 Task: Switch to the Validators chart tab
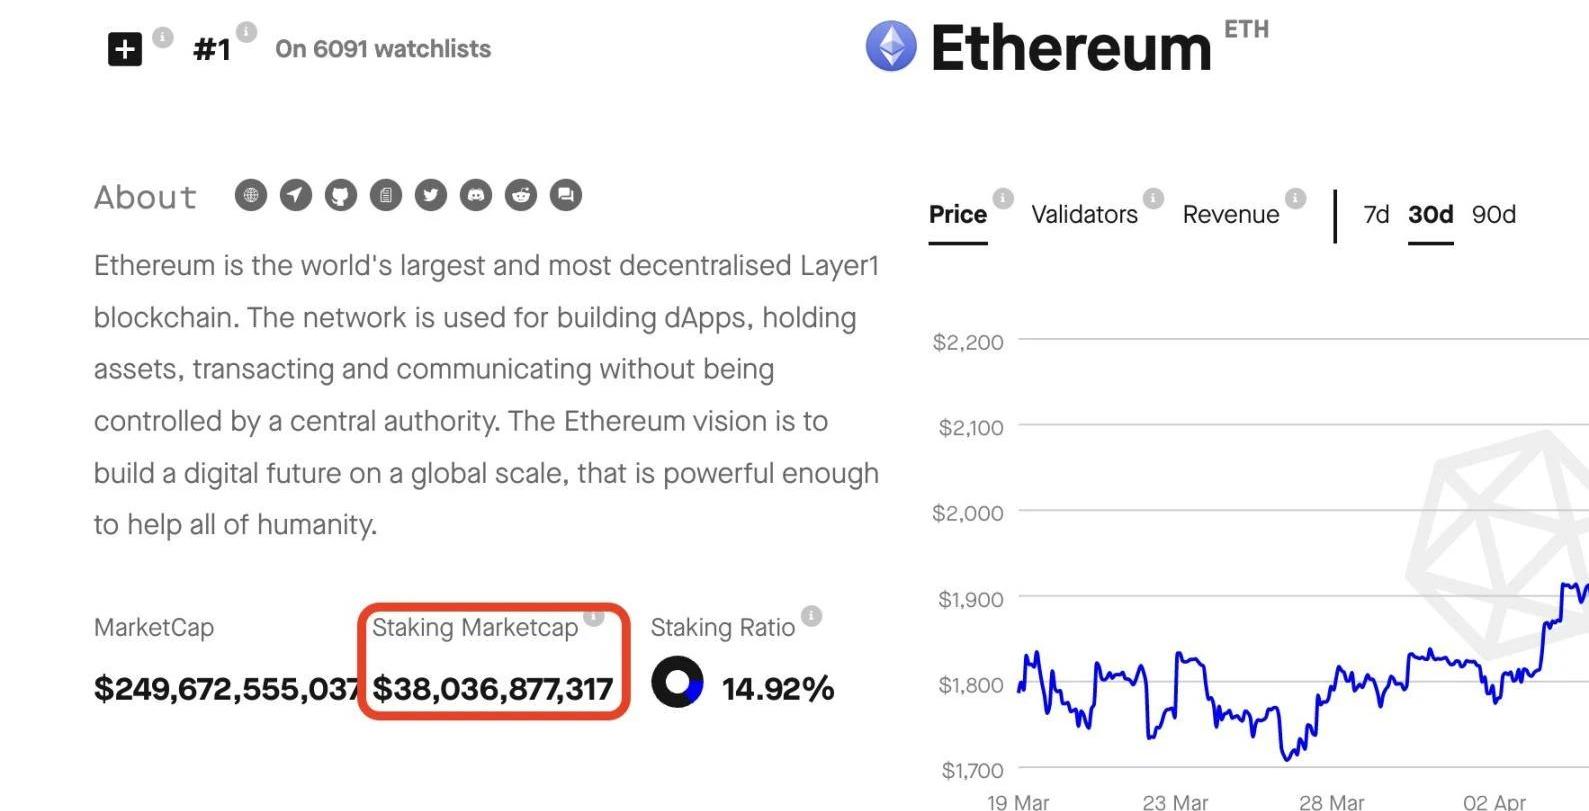point(1084,215)
